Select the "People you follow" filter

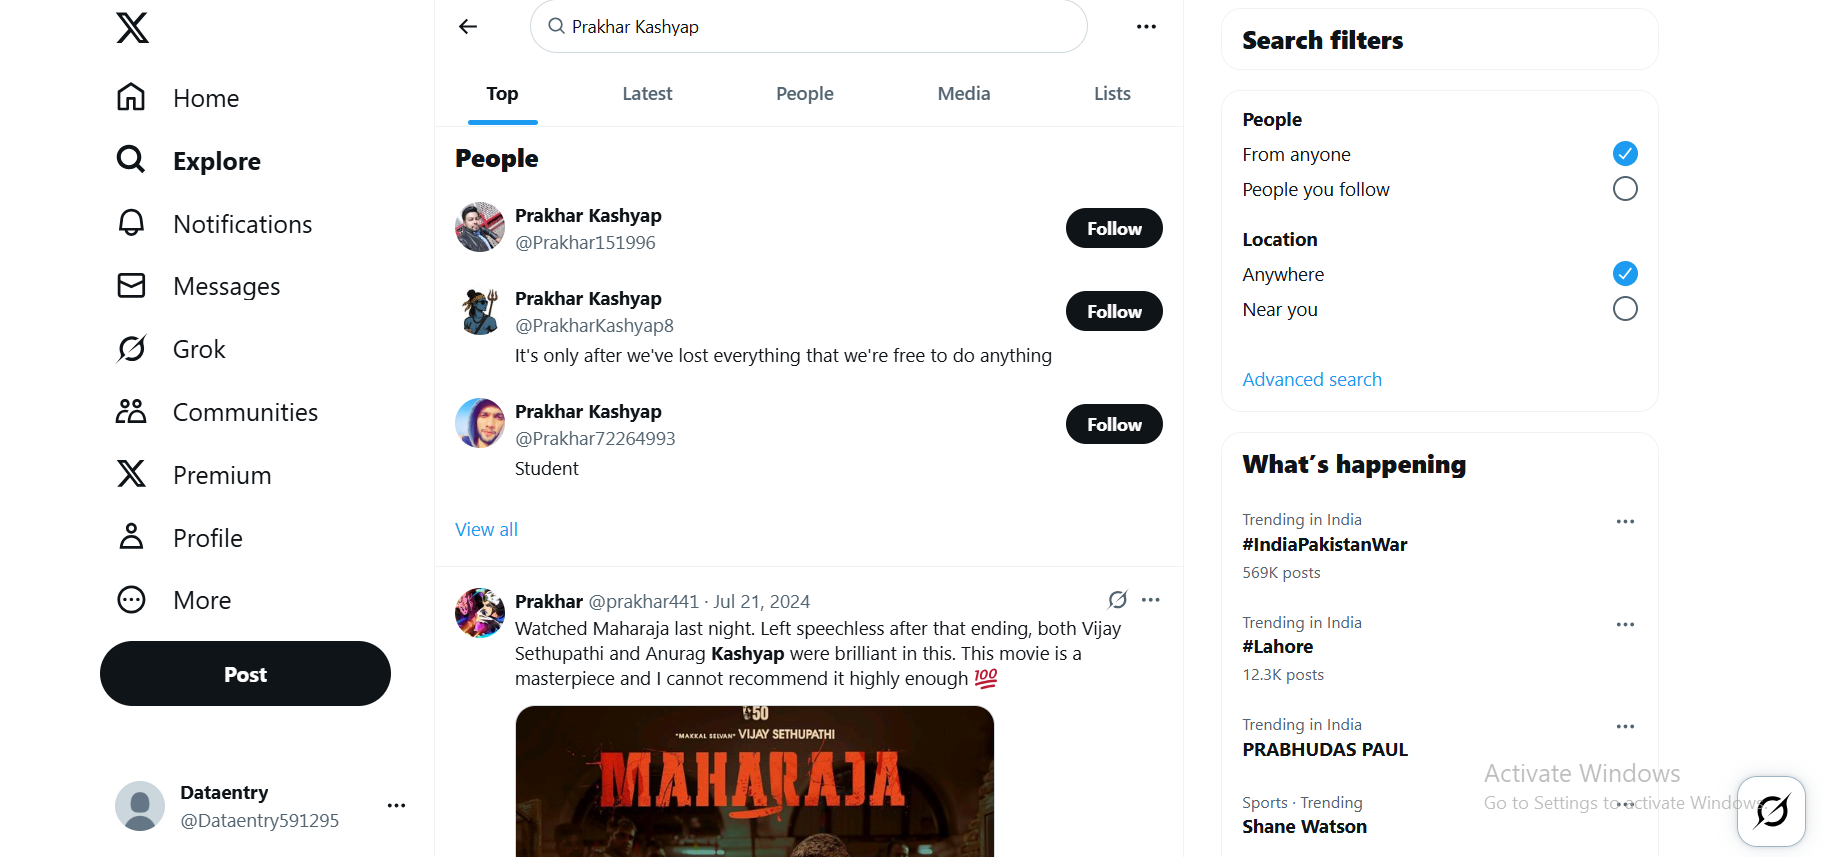click(1625, 189)
